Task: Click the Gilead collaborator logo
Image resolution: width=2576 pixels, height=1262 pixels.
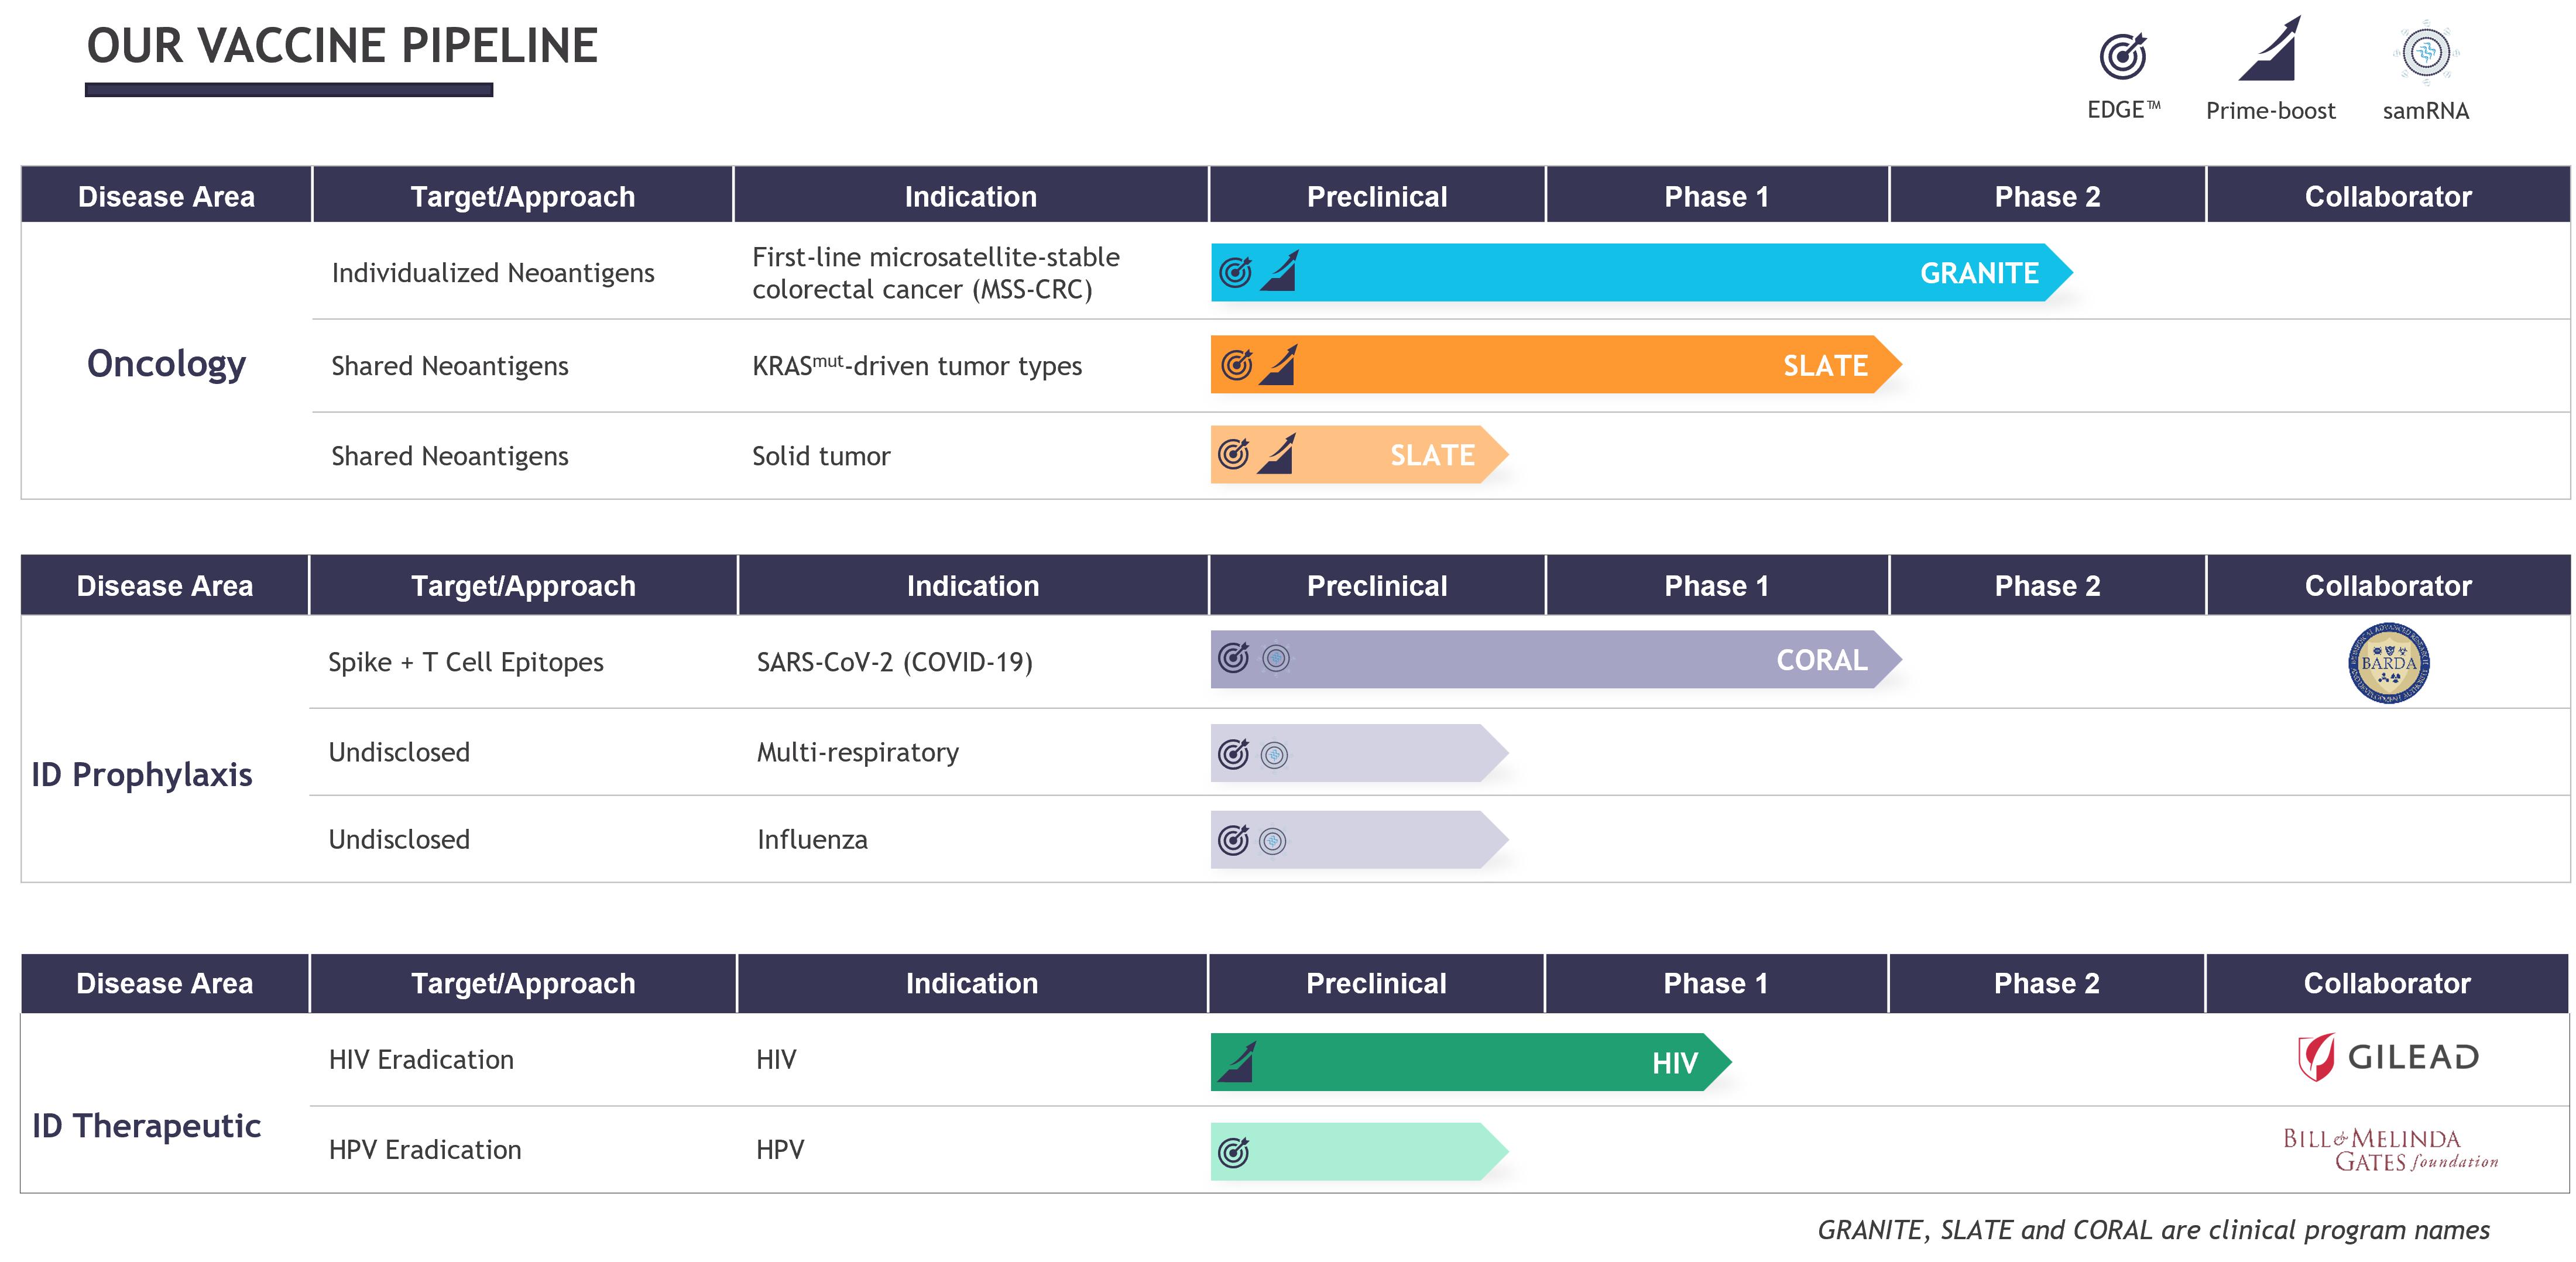Action: pos(2387,1057)
